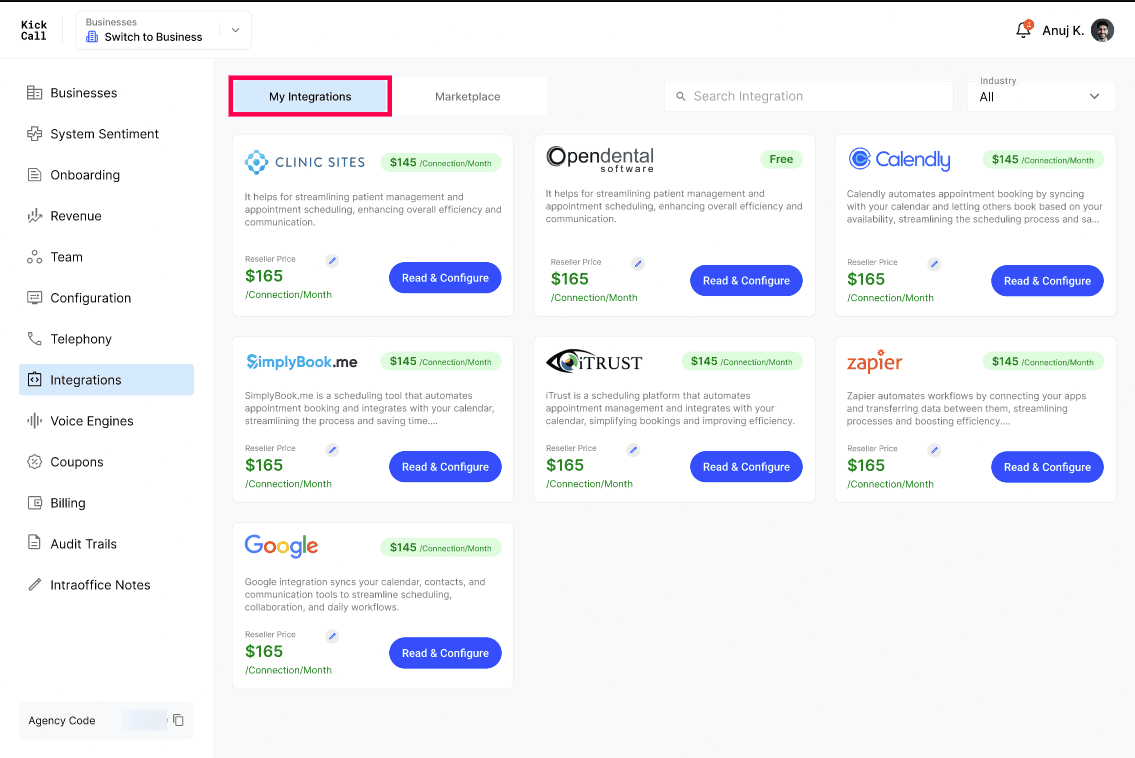Click Clinic Sites $145 price badge
The width and height of the screenshot is (1135, 758).
[x=441, y=162]
